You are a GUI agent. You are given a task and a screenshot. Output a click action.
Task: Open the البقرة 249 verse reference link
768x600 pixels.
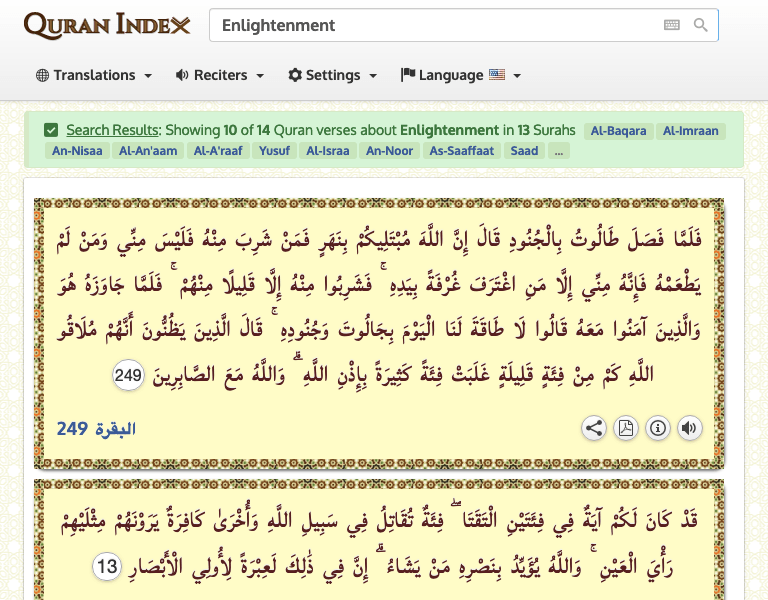96,429
